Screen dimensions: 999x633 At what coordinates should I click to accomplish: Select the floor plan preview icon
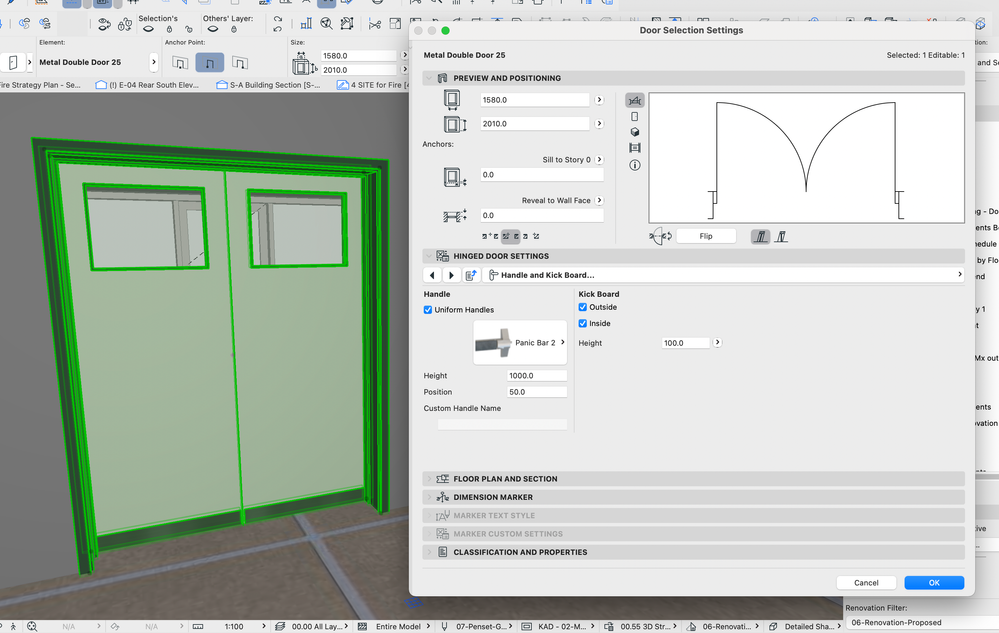pos(634,100)
